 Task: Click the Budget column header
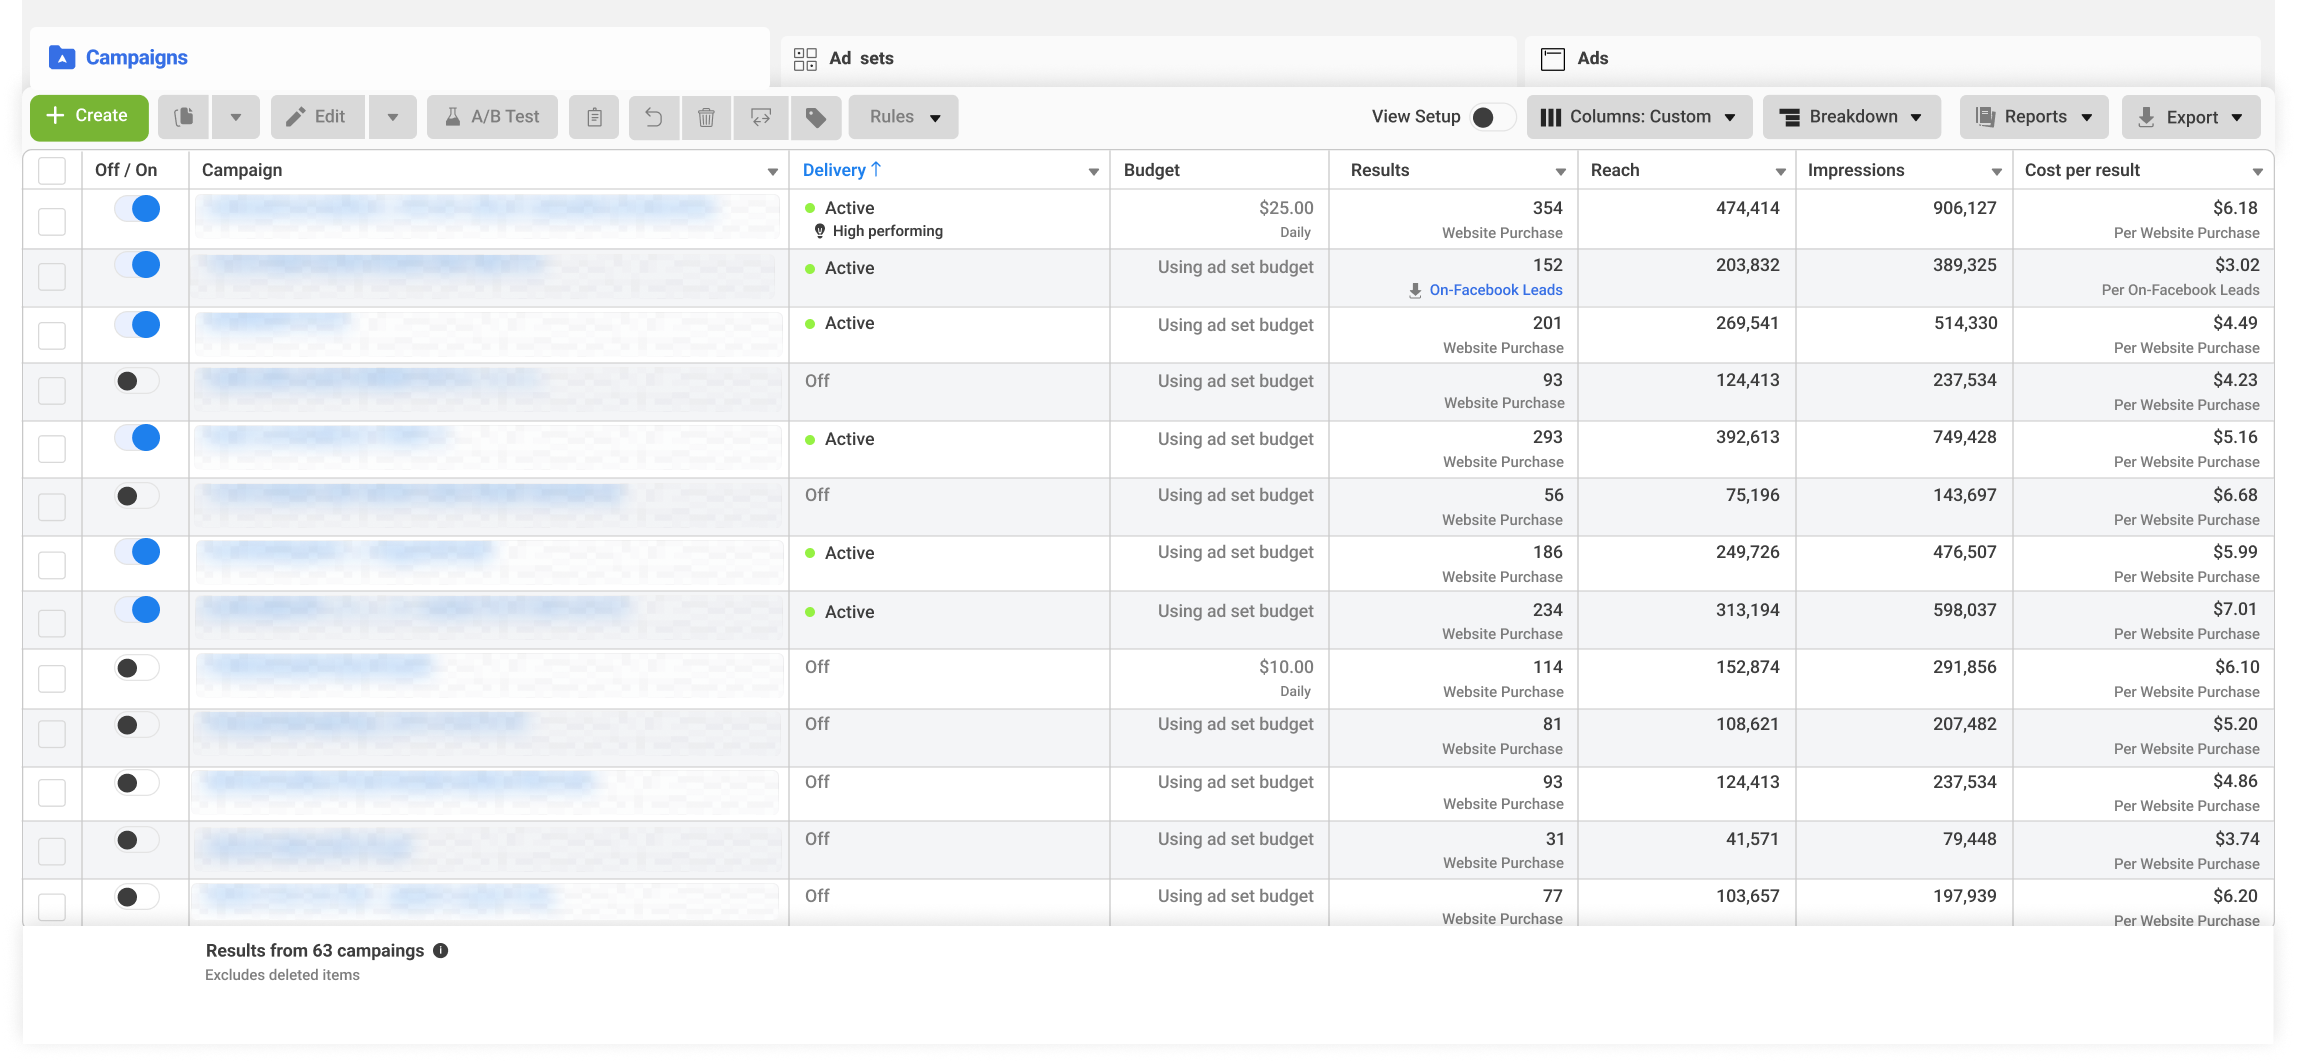click(1151, 170)
